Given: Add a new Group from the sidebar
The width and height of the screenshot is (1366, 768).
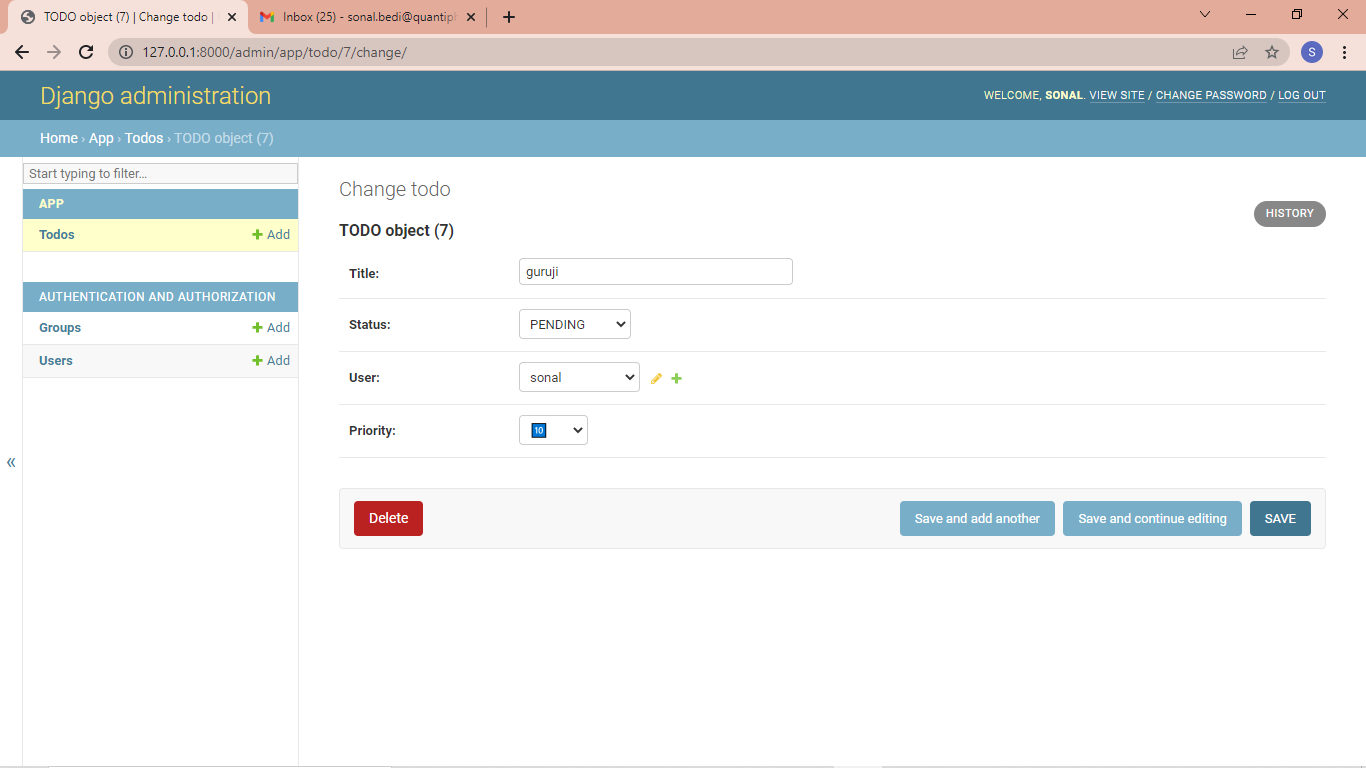Looking at the screenshot, I should click(x=270, y=327).
